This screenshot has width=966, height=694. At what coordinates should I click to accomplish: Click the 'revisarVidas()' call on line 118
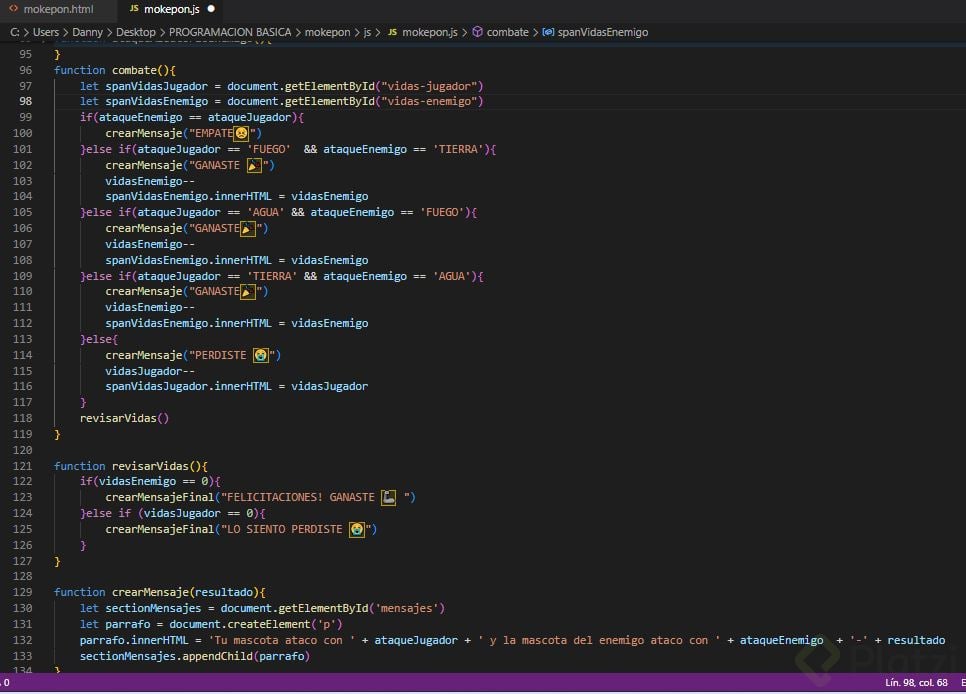point(124,418)
